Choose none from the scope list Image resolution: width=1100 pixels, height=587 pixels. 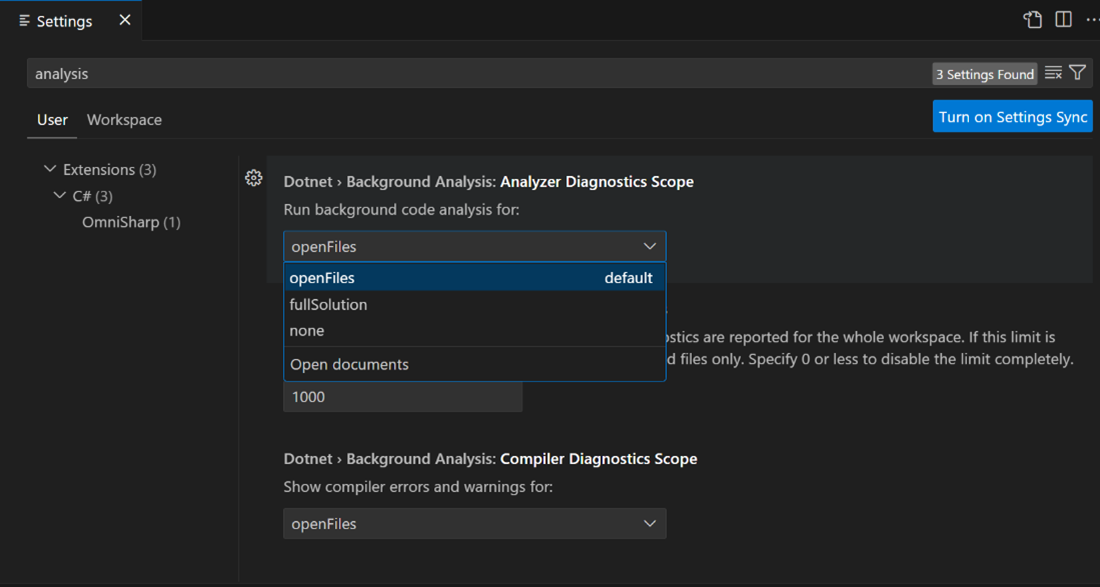[307, 330]
